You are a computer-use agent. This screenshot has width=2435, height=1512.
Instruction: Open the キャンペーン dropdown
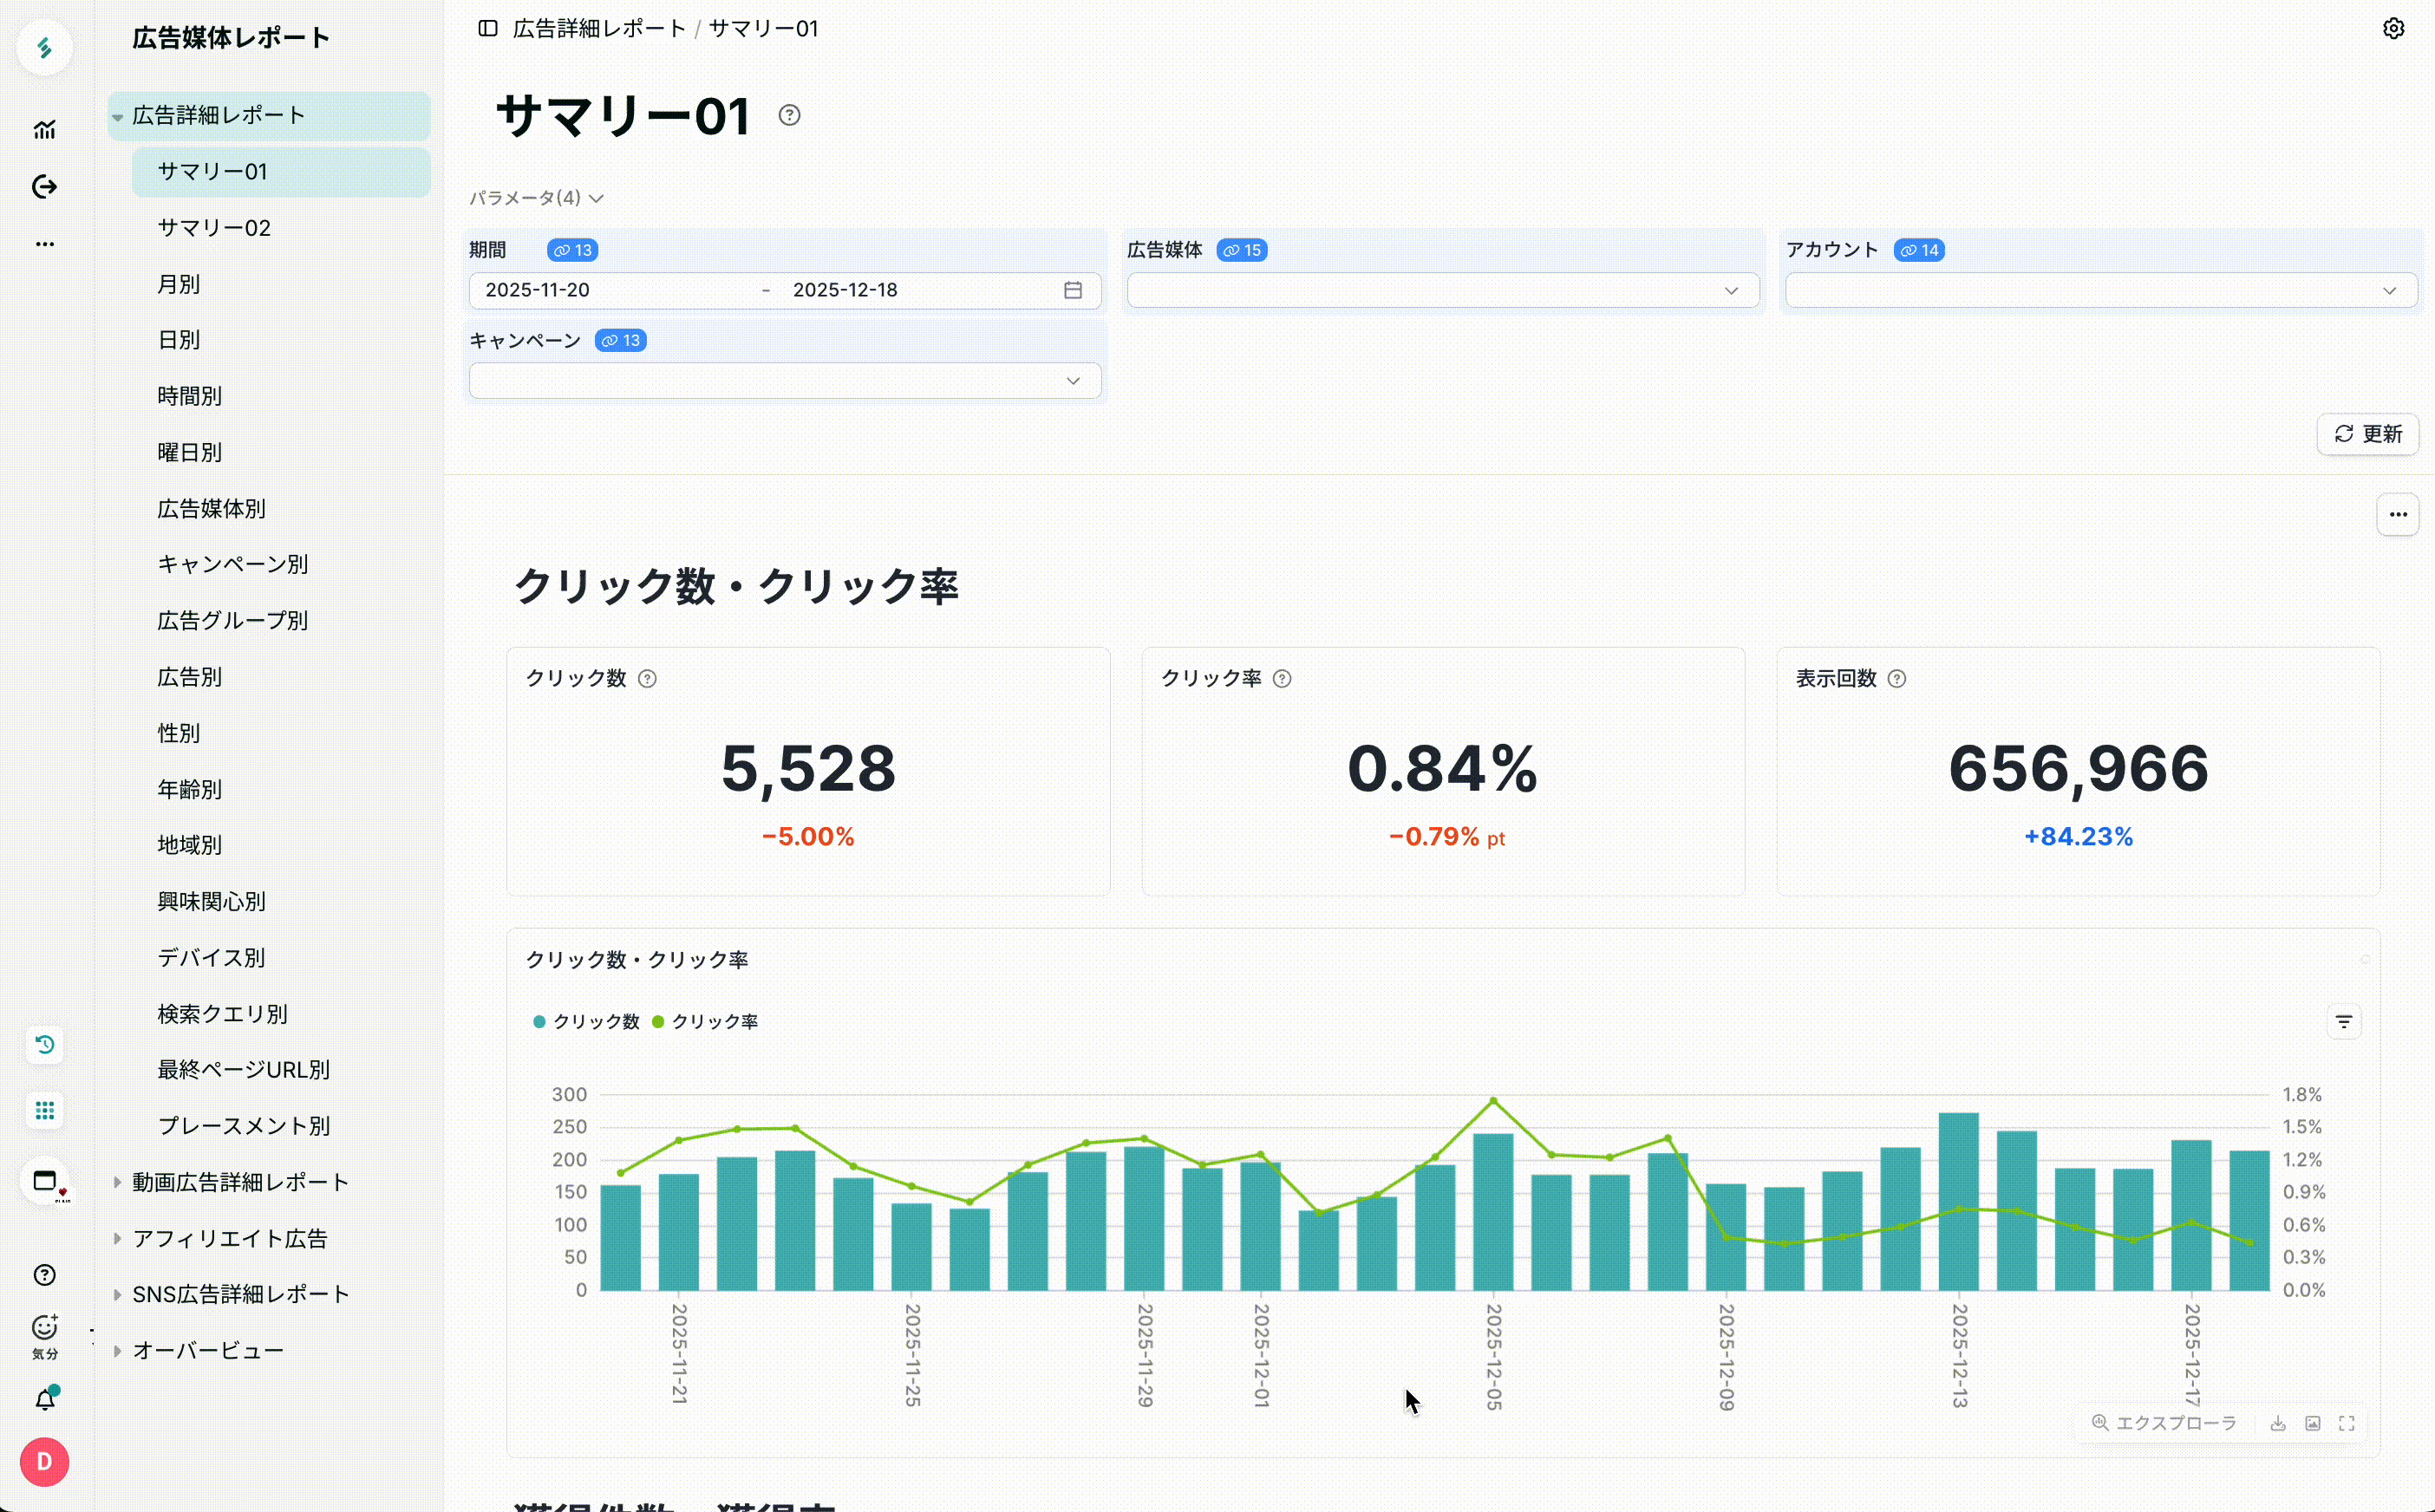785,381
